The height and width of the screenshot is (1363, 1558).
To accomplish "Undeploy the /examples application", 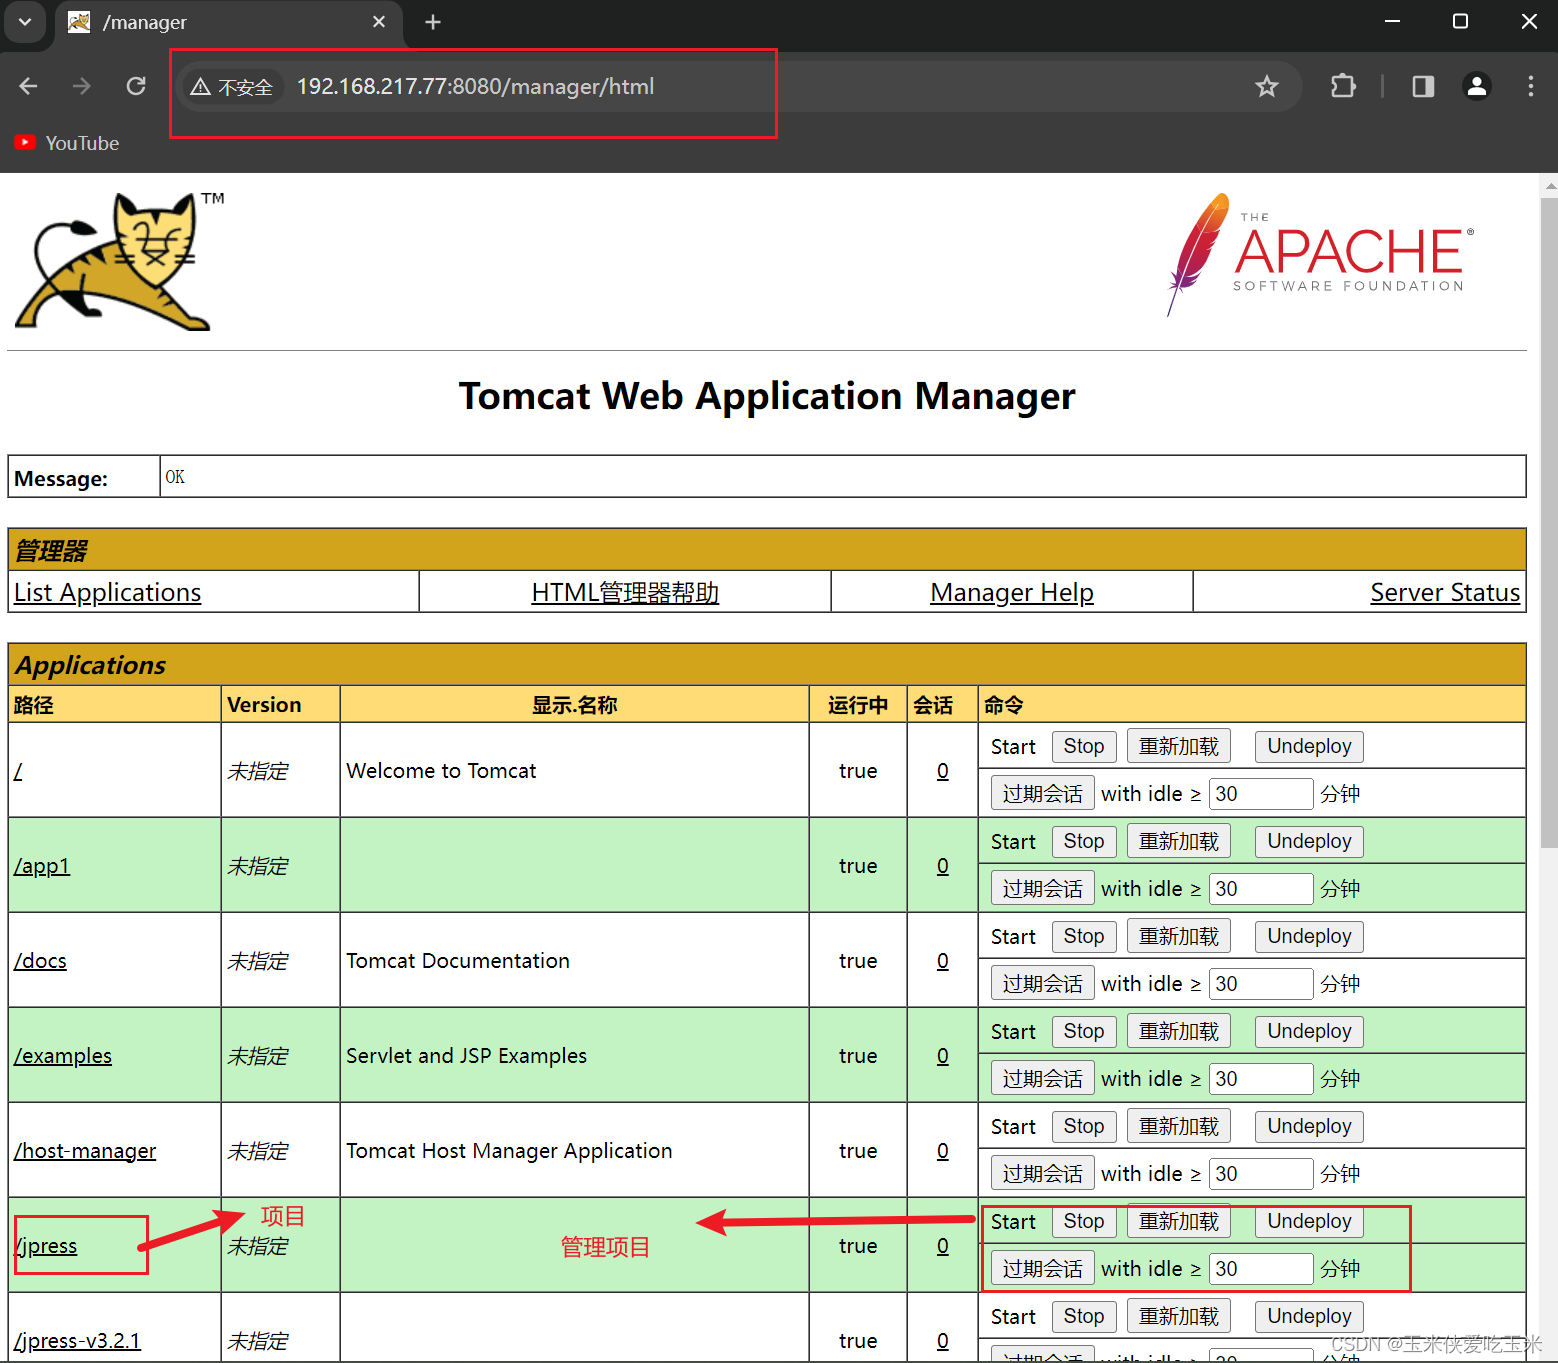I will [x=1309, y=1031].
